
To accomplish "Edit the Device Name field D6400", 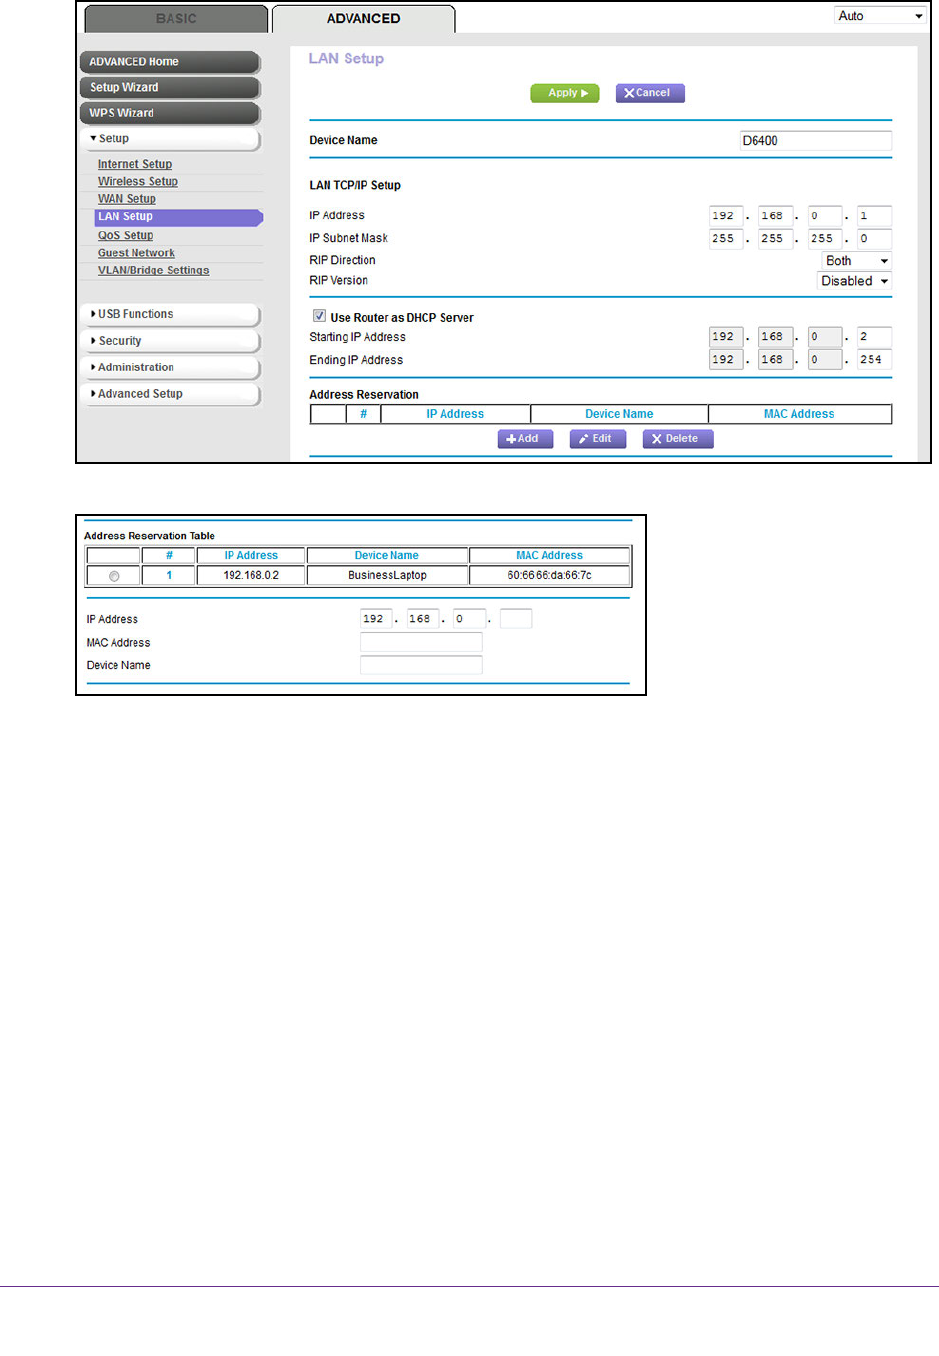I will coord(815,141).
